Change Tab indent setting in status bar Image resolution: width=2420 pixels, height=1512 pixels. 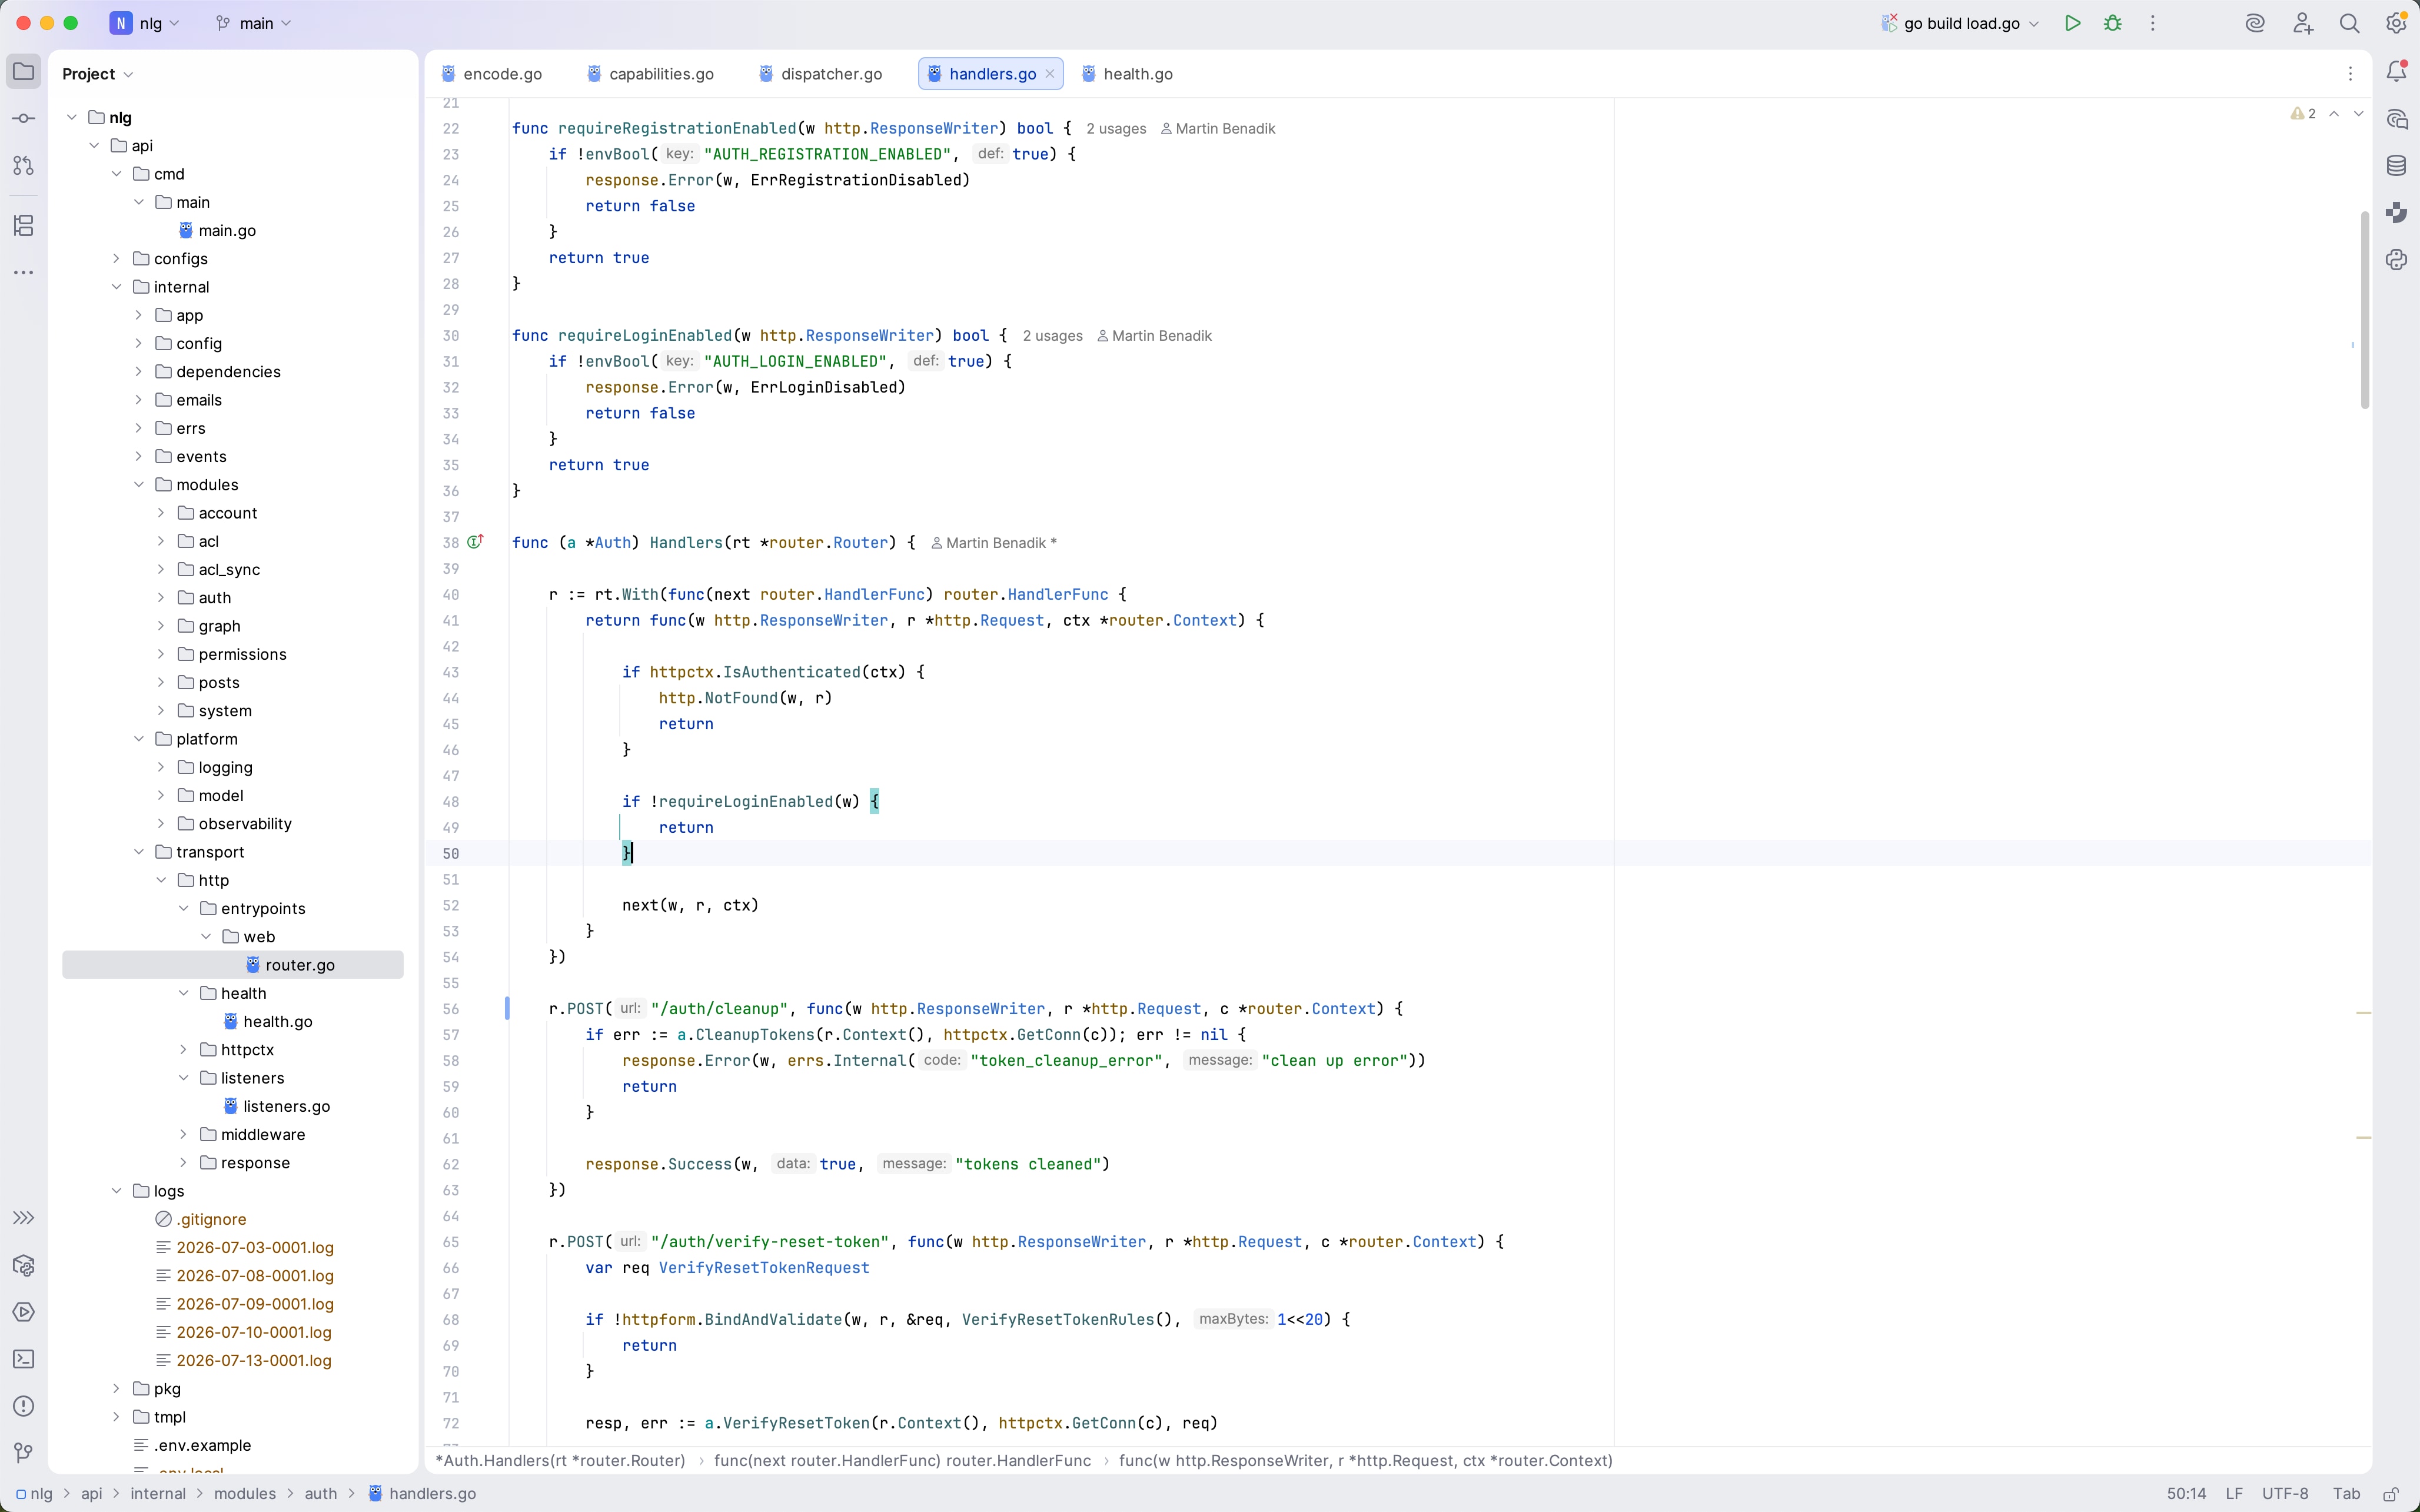(2346, 1494)
